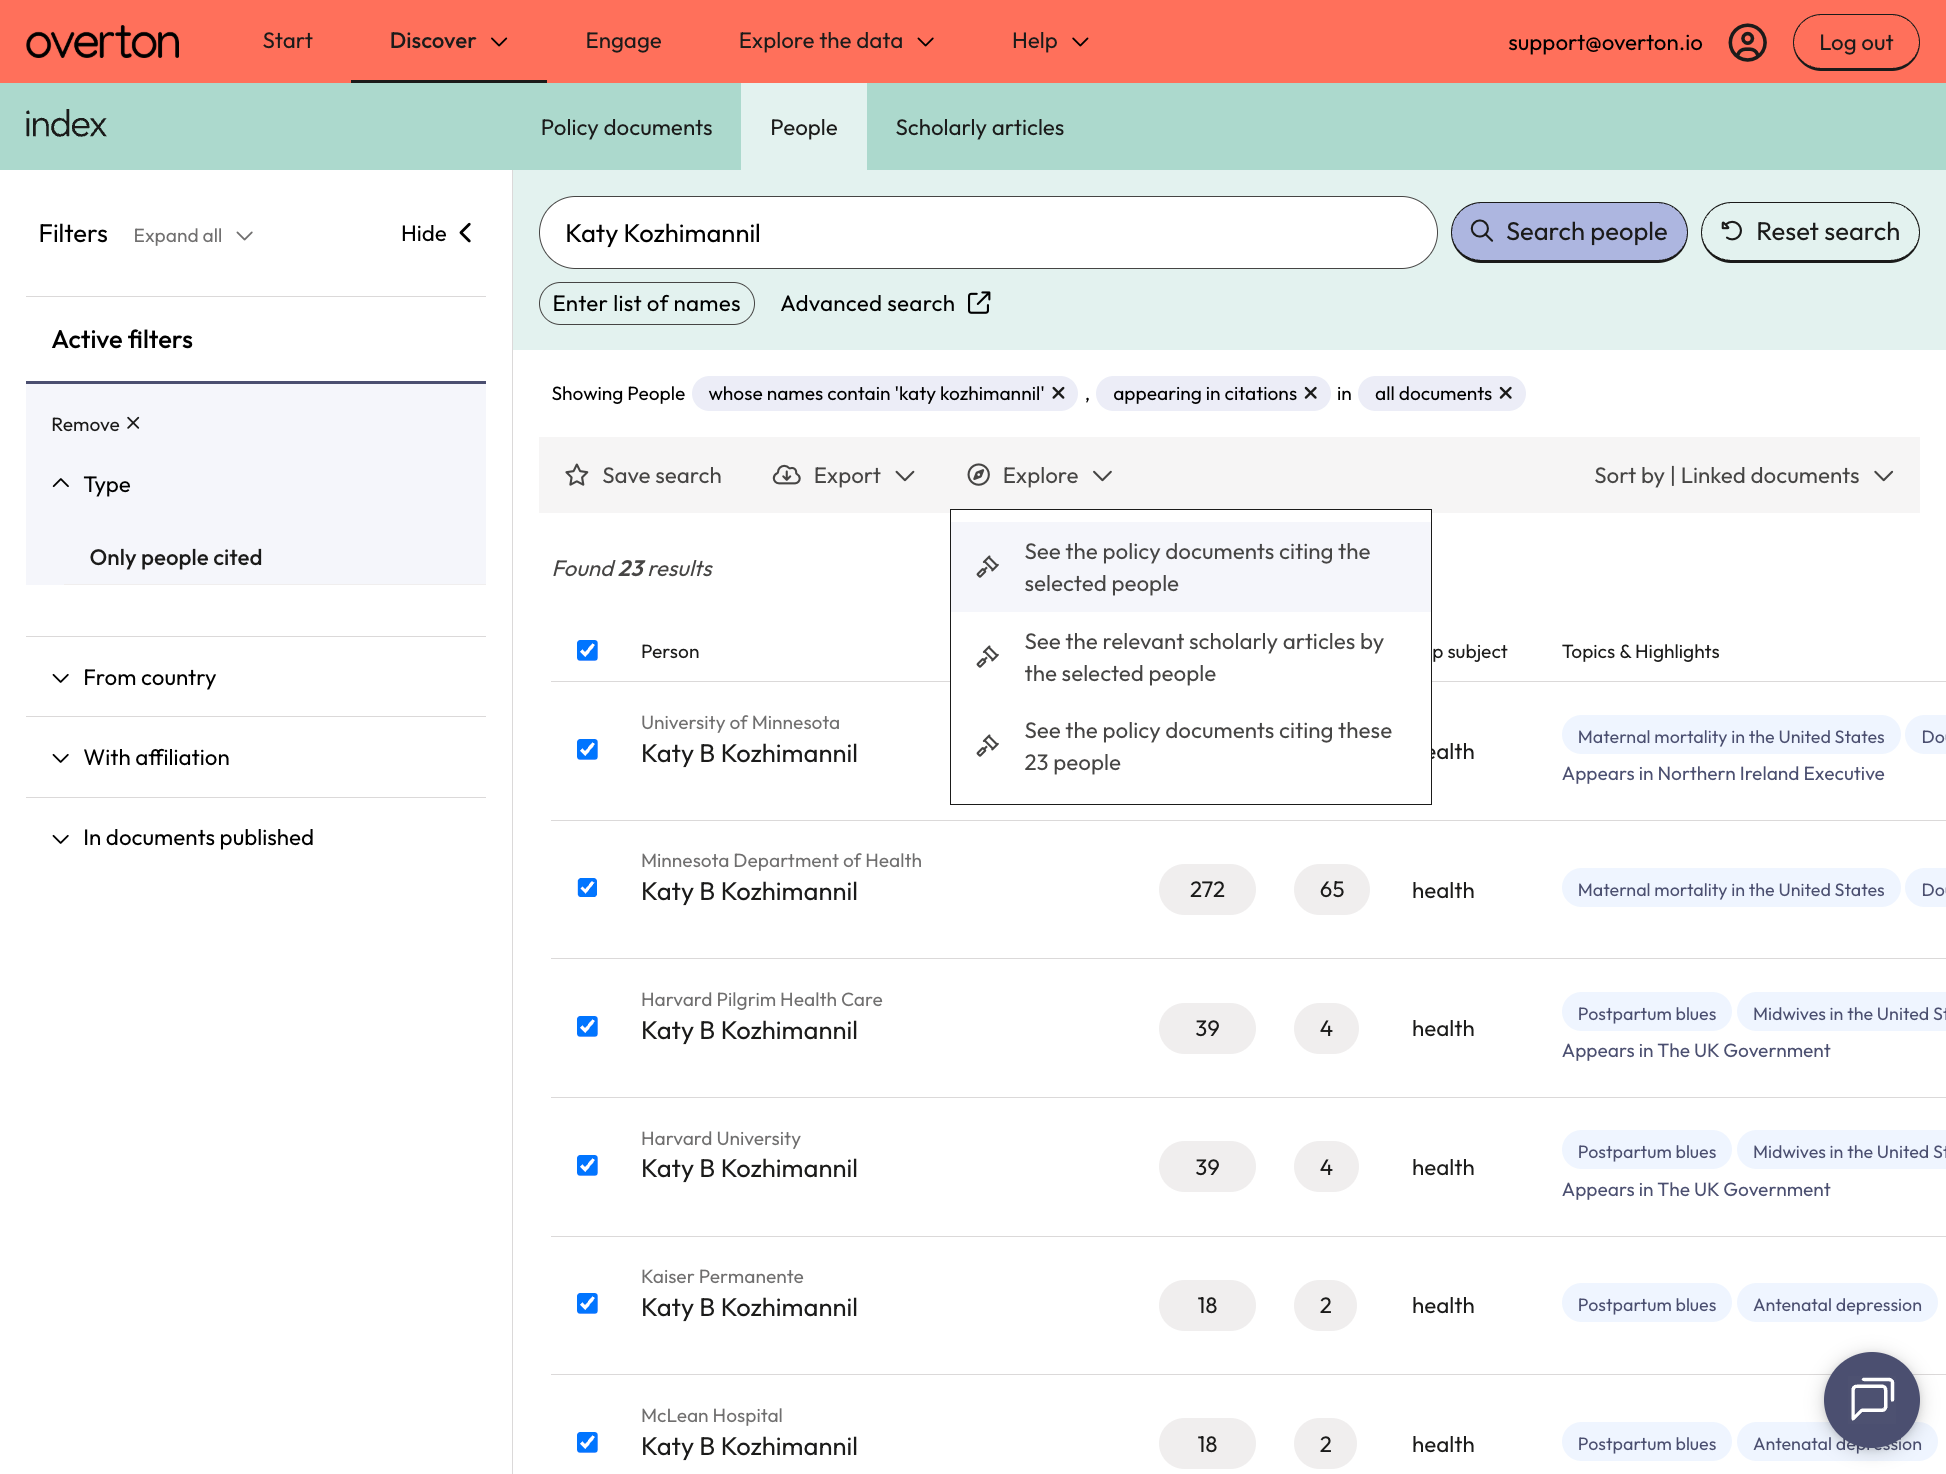Uncheck the Minnesota Department of Health checkbox
This screenshot has height=1474, width=1946.
(x=587, y=887)
